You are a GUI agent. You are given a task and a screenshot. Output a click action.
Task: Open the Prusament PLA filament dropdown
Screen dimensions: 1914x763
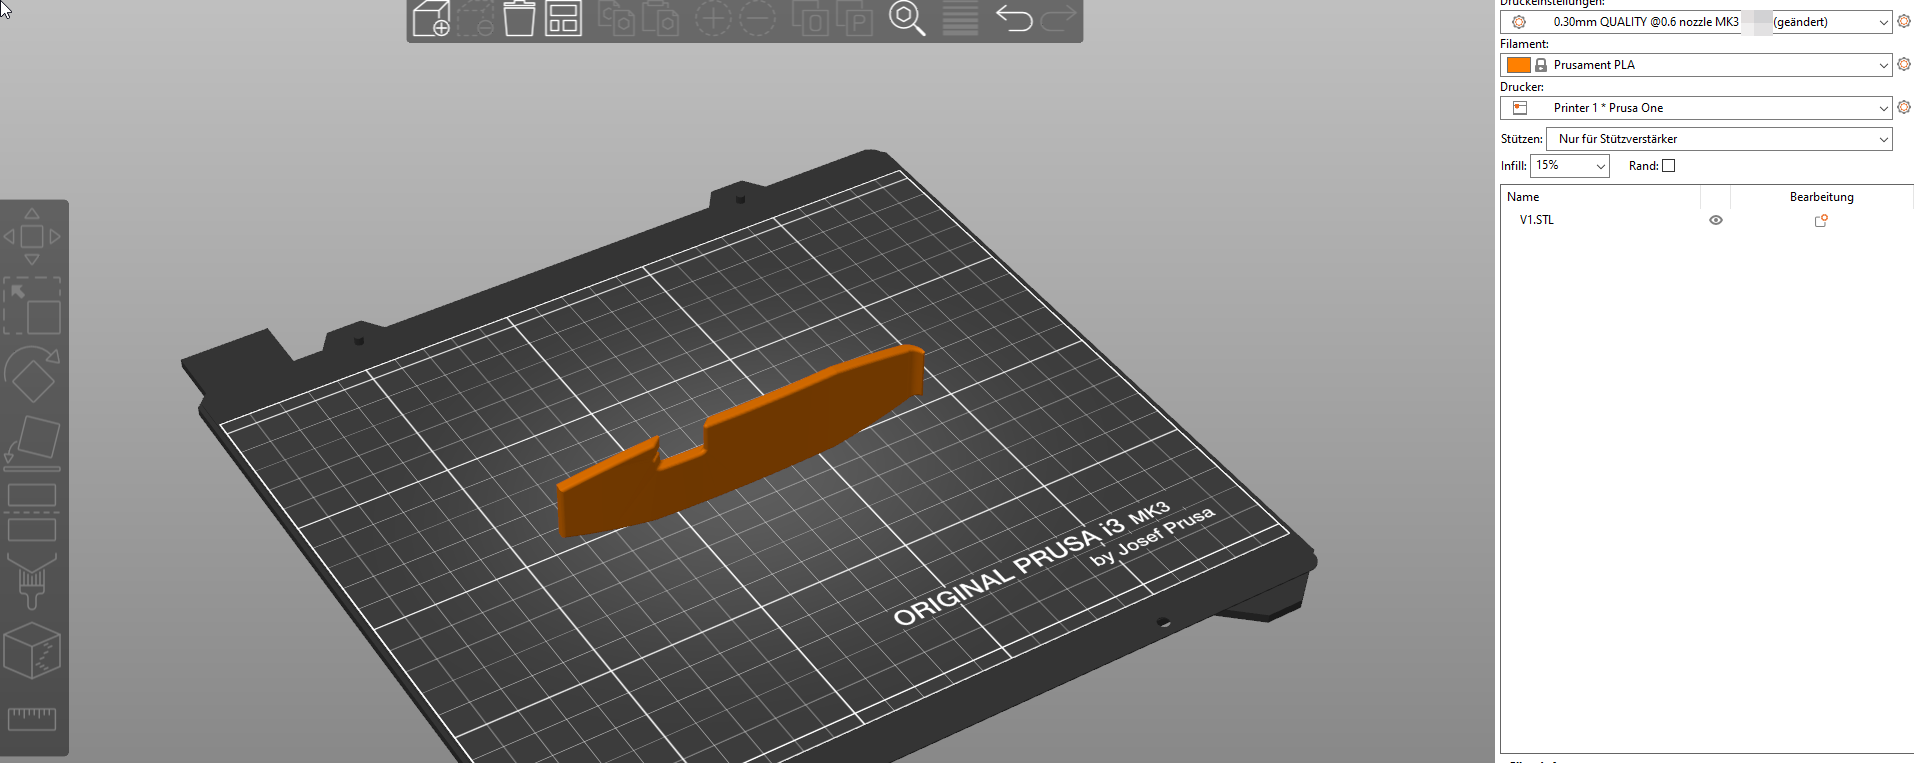click(x=1696, y=65)
